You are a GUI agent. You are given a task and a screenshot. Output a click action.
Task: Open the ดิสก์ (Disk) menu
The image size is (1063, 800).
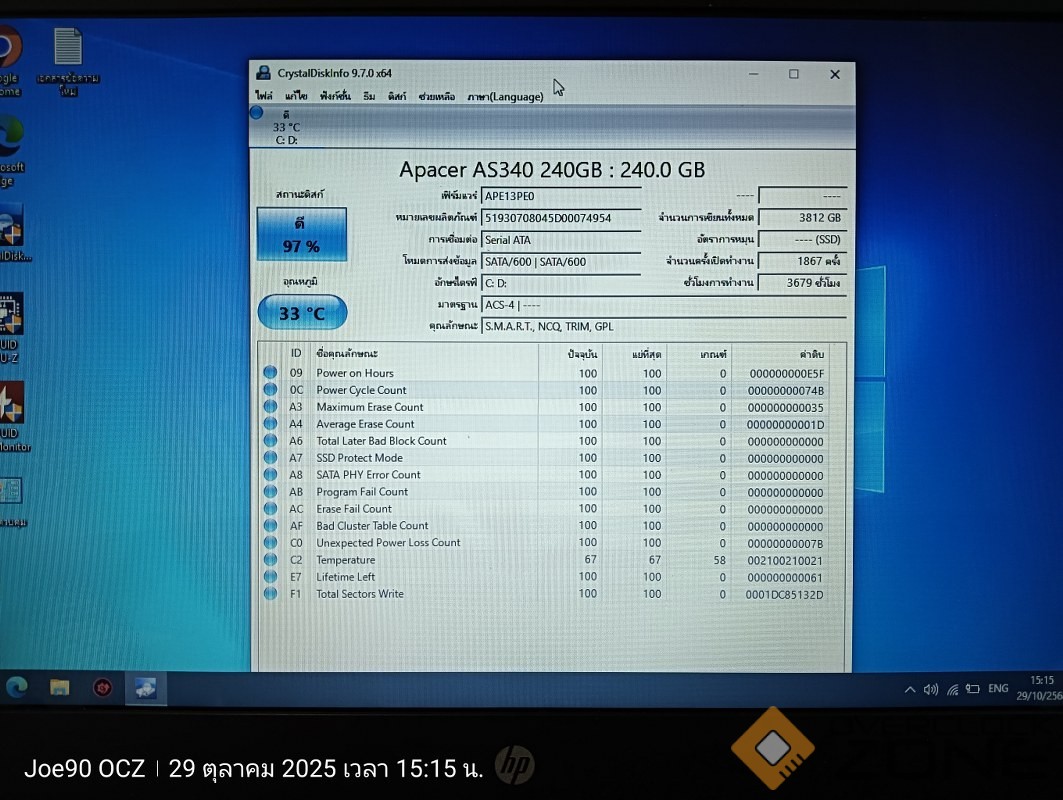397,96
